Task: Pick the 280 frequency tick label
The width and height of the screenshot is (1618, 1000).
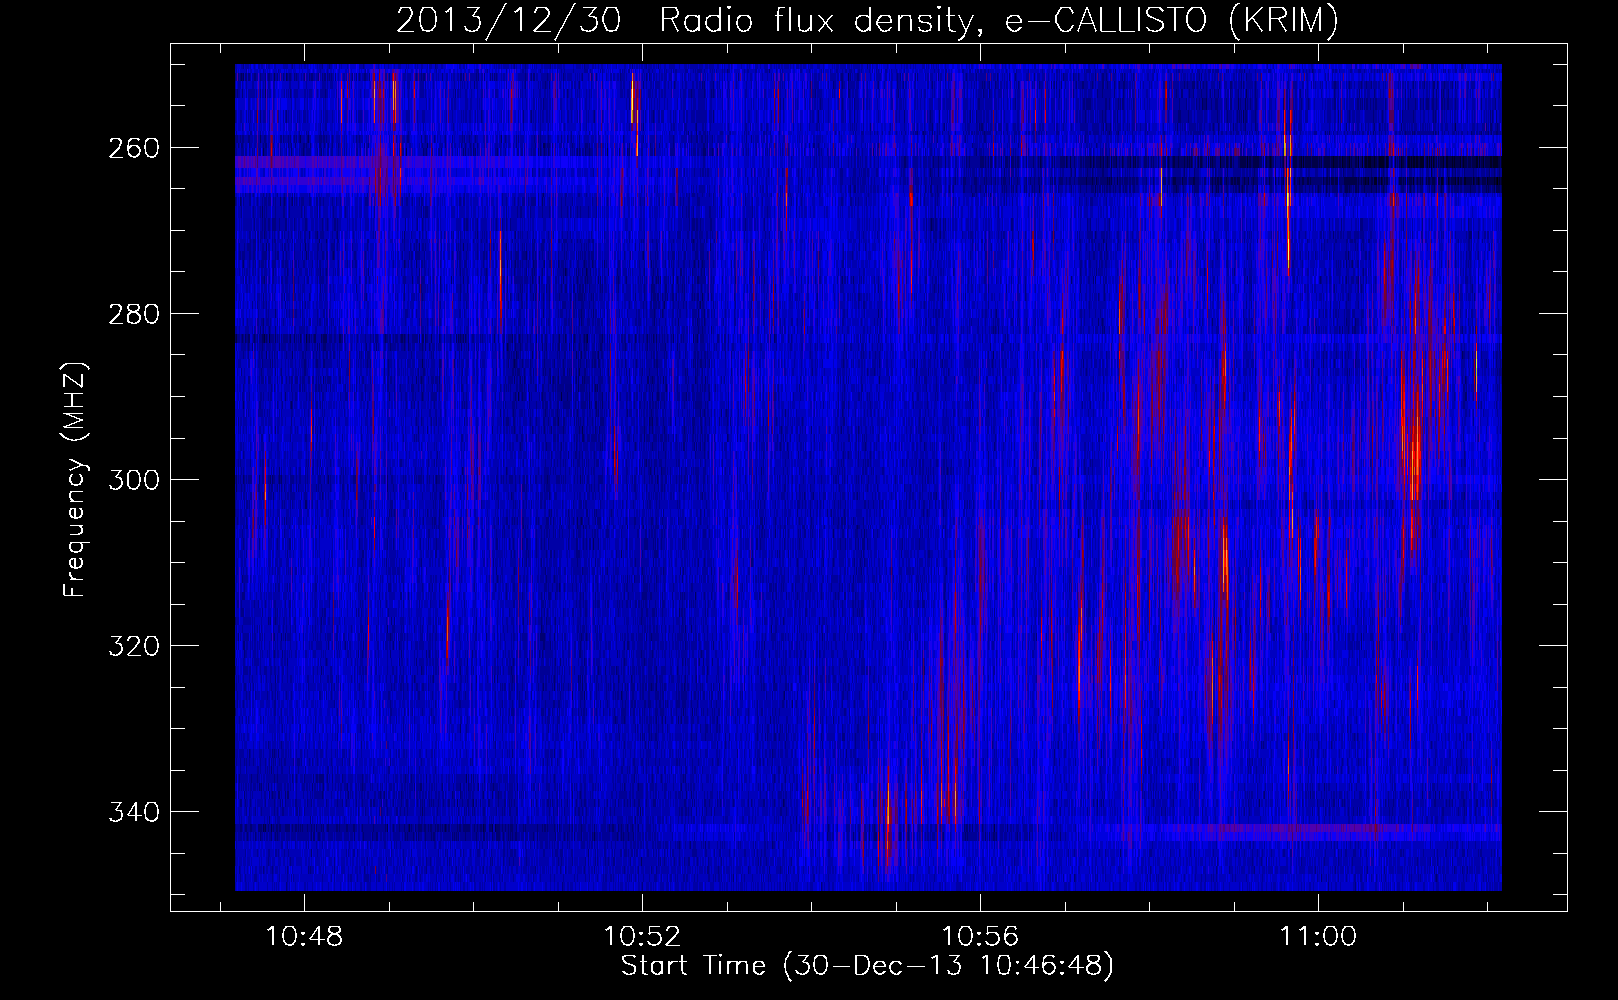Action: click(133, 314)
